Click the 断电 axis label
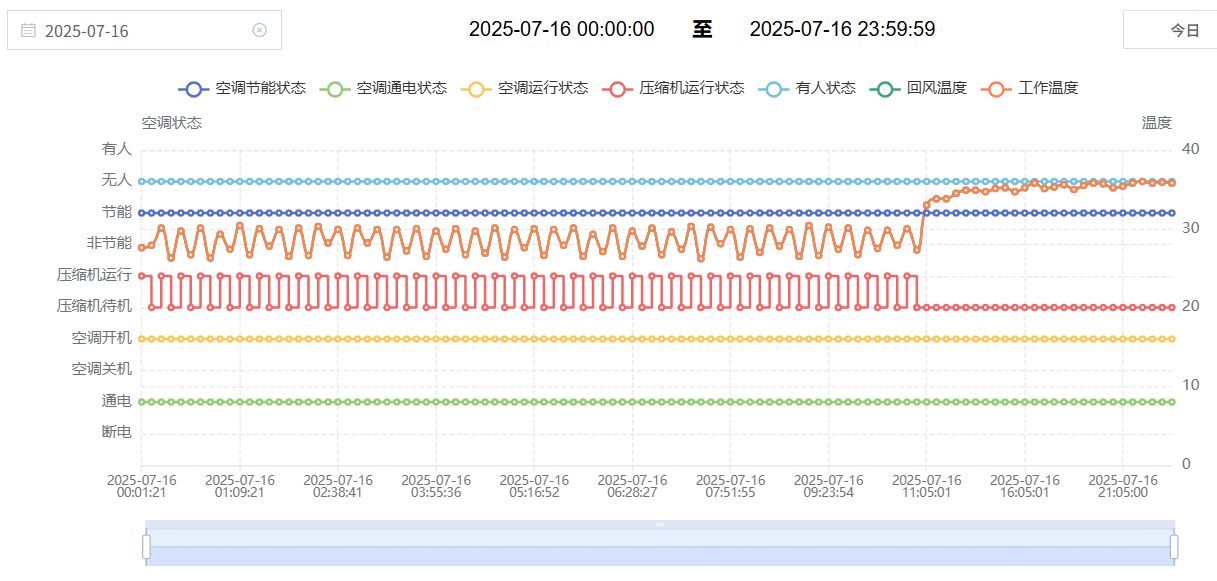The image size is (1217, 581). tap(117, 432)
